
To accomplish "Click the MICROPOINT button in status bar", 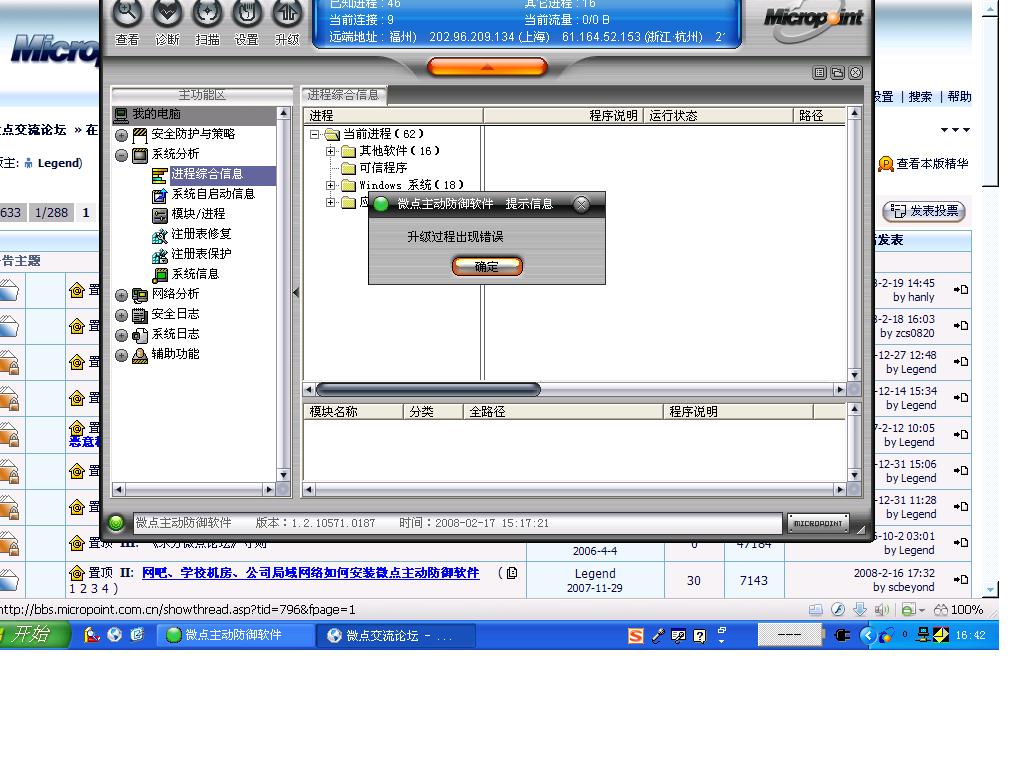I will point(818,524).
